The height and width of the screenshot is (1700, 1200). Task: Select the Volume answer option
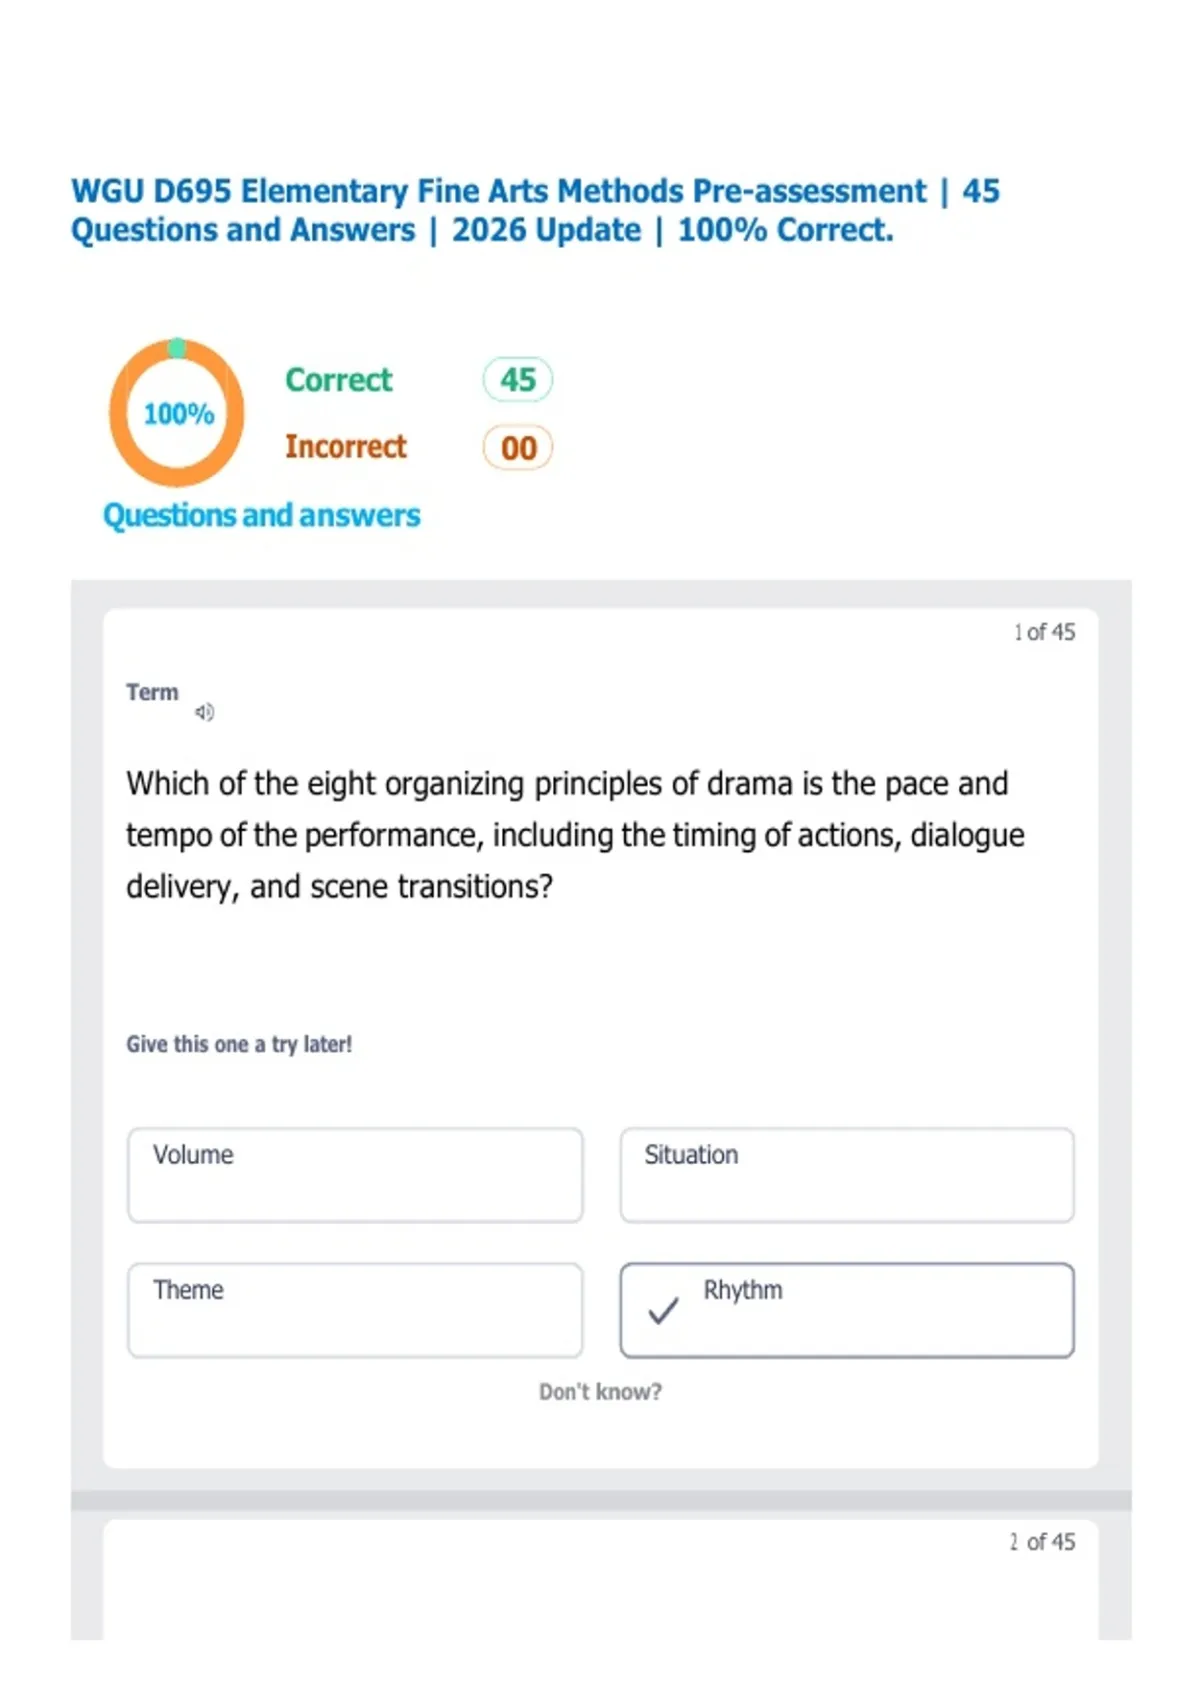pyautogui.click(x=355, y=1175)
